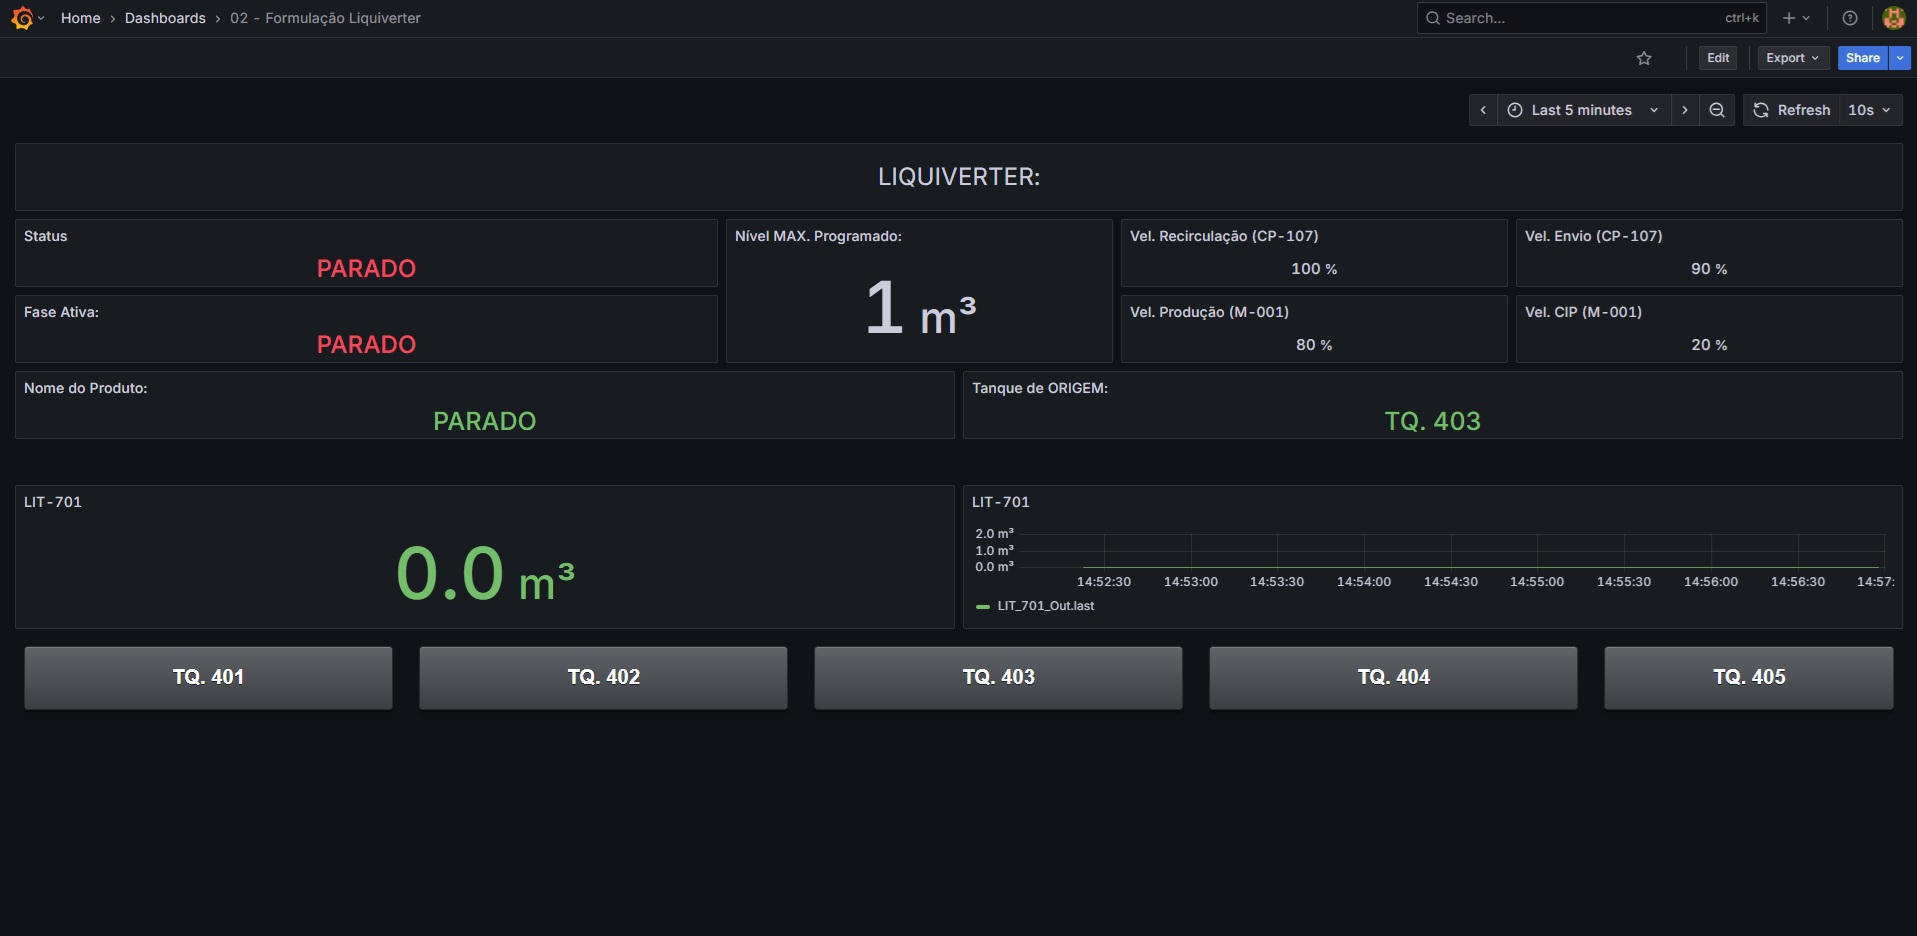Go to Home breadcrumb
Screen dimensions: 1917x936
pyautogui.click(x=80, y=18)
